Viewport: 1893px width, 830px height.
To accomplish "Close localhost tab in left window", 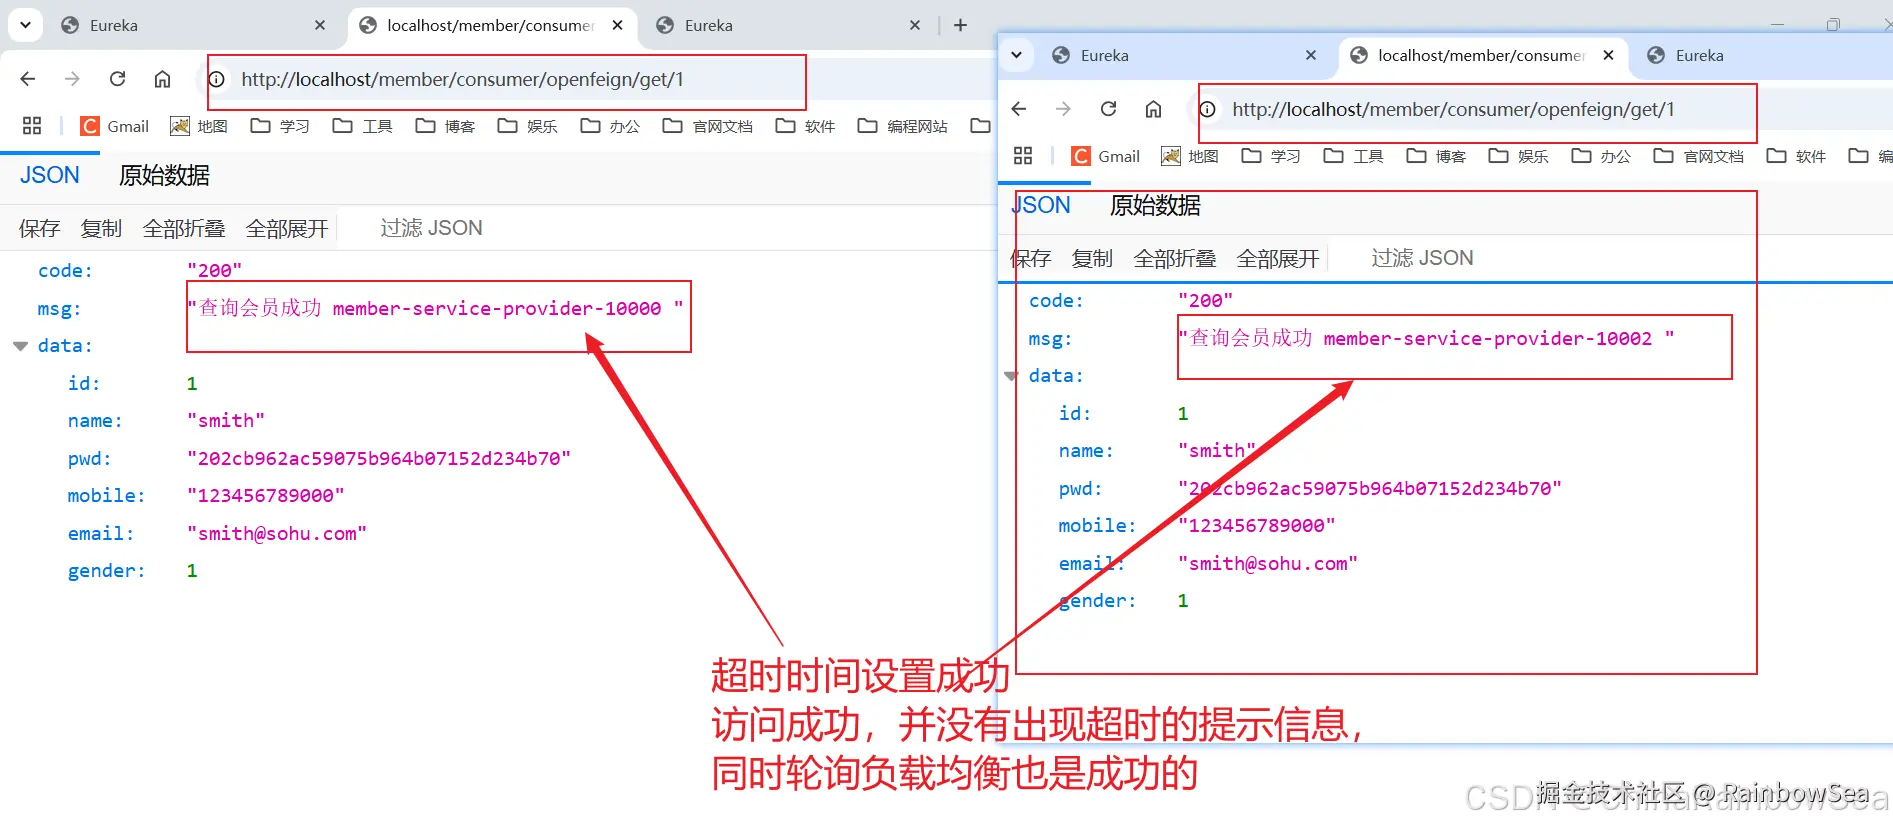I will click(x=618, y=25).
